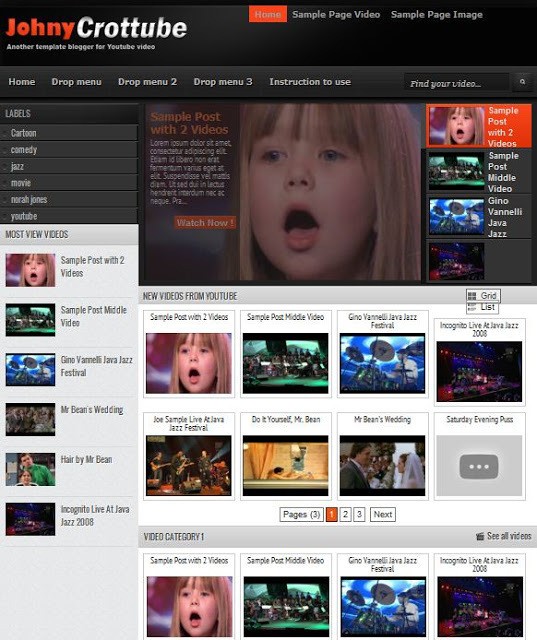Go to page 1 in pagination

point(332,514)
